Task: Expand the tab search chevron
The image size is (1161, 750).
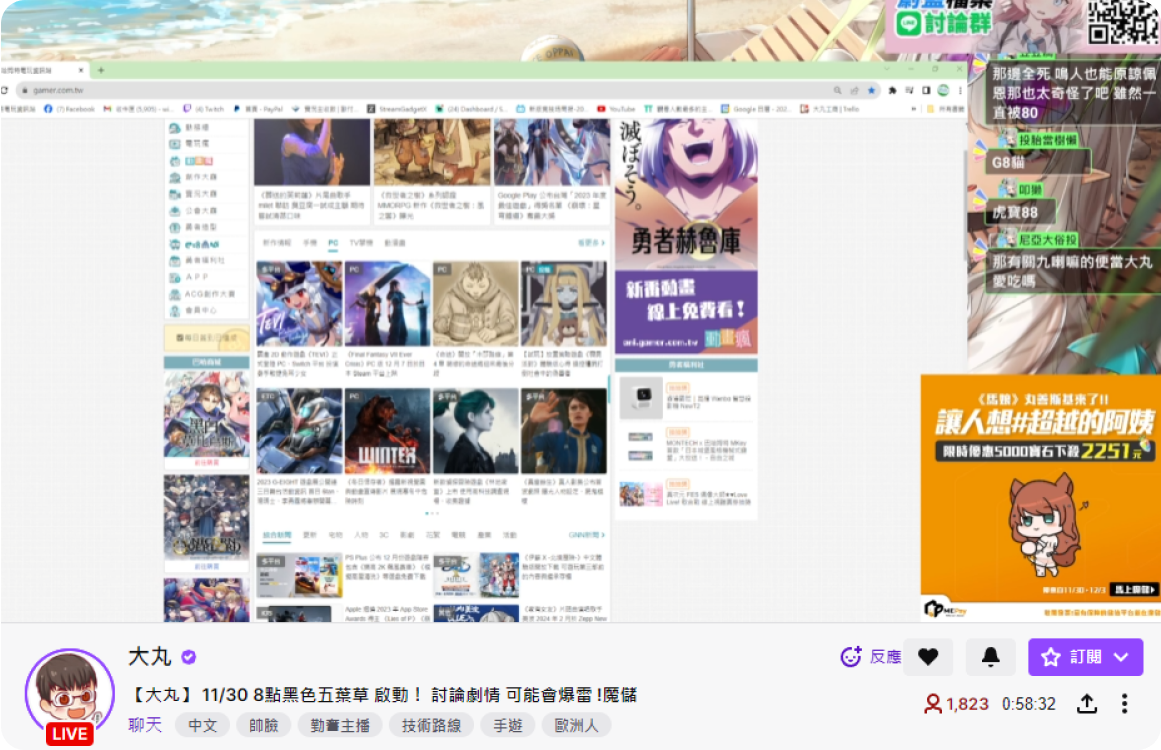Action: [x=887, y=69]
